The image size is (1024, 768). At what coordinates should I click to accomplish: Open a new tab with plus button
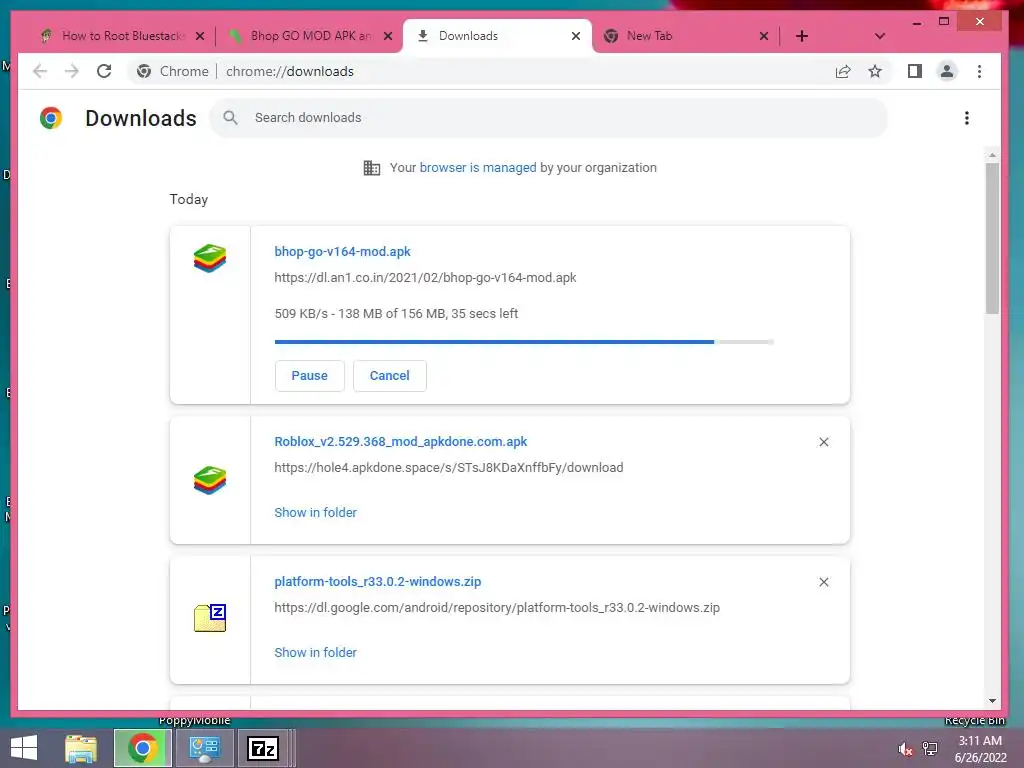[x=802, y=36]
